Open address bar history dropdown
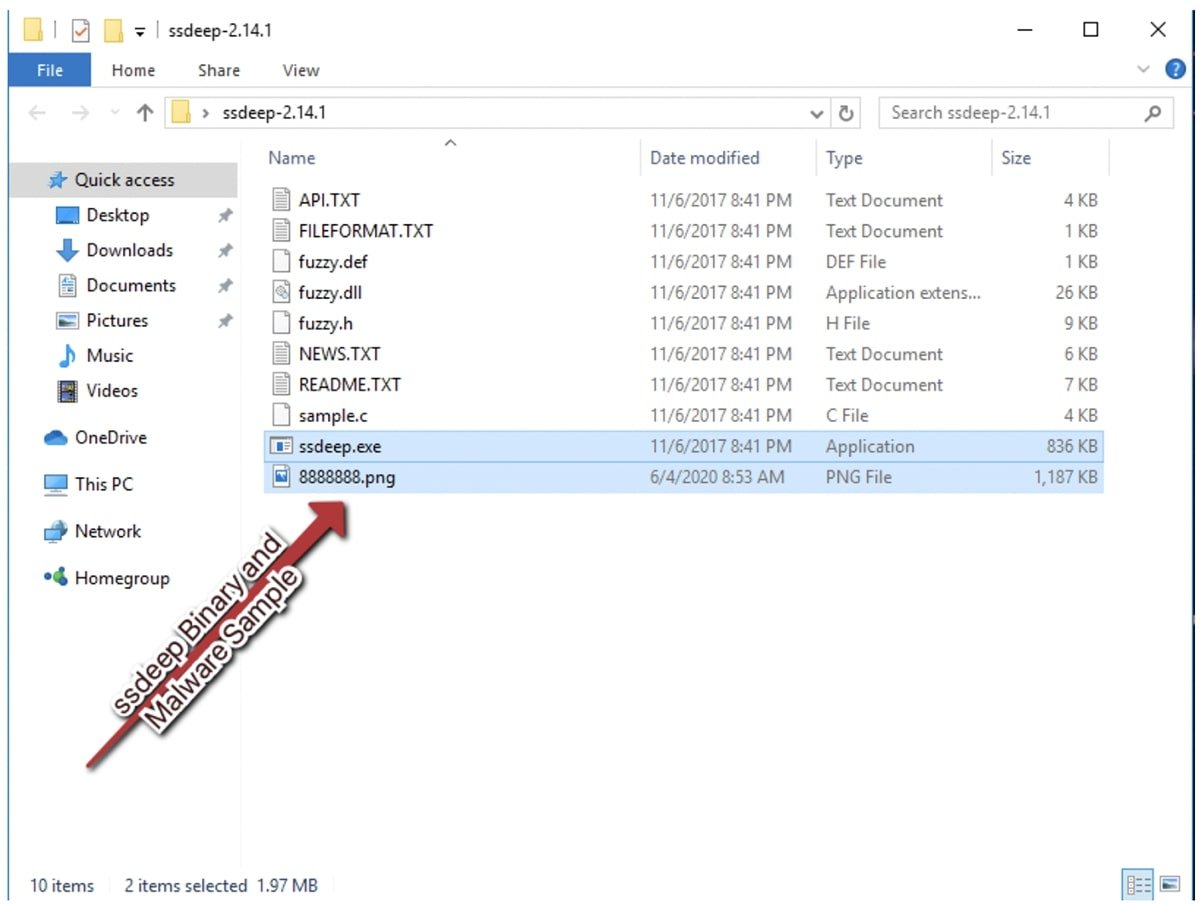 (x=817, y=114)
